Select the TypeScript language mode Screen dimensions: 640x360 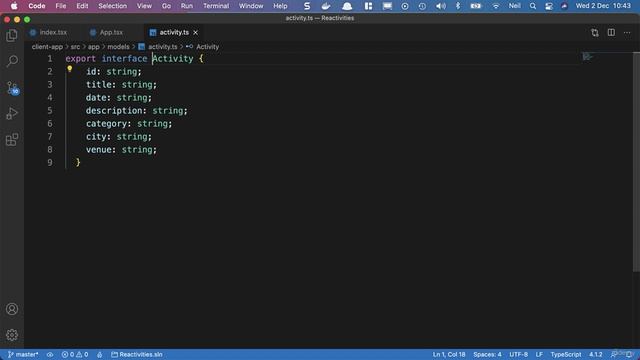(x=565, y=354)
